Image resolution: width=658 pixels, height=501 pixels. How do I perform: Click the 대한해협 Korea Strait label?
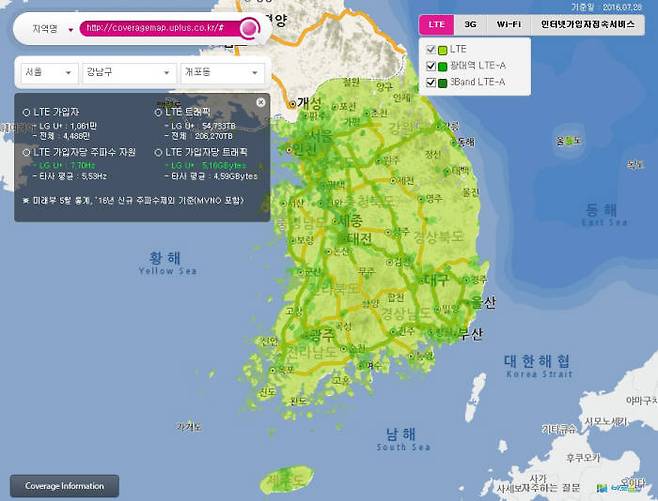539,366
